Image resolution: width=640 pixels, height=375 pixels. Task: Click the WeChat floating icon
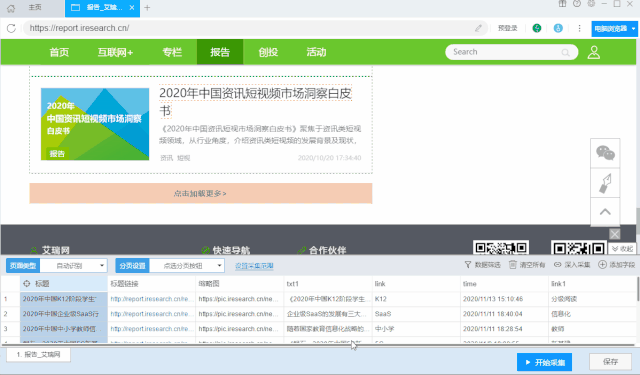click(605, 153)
